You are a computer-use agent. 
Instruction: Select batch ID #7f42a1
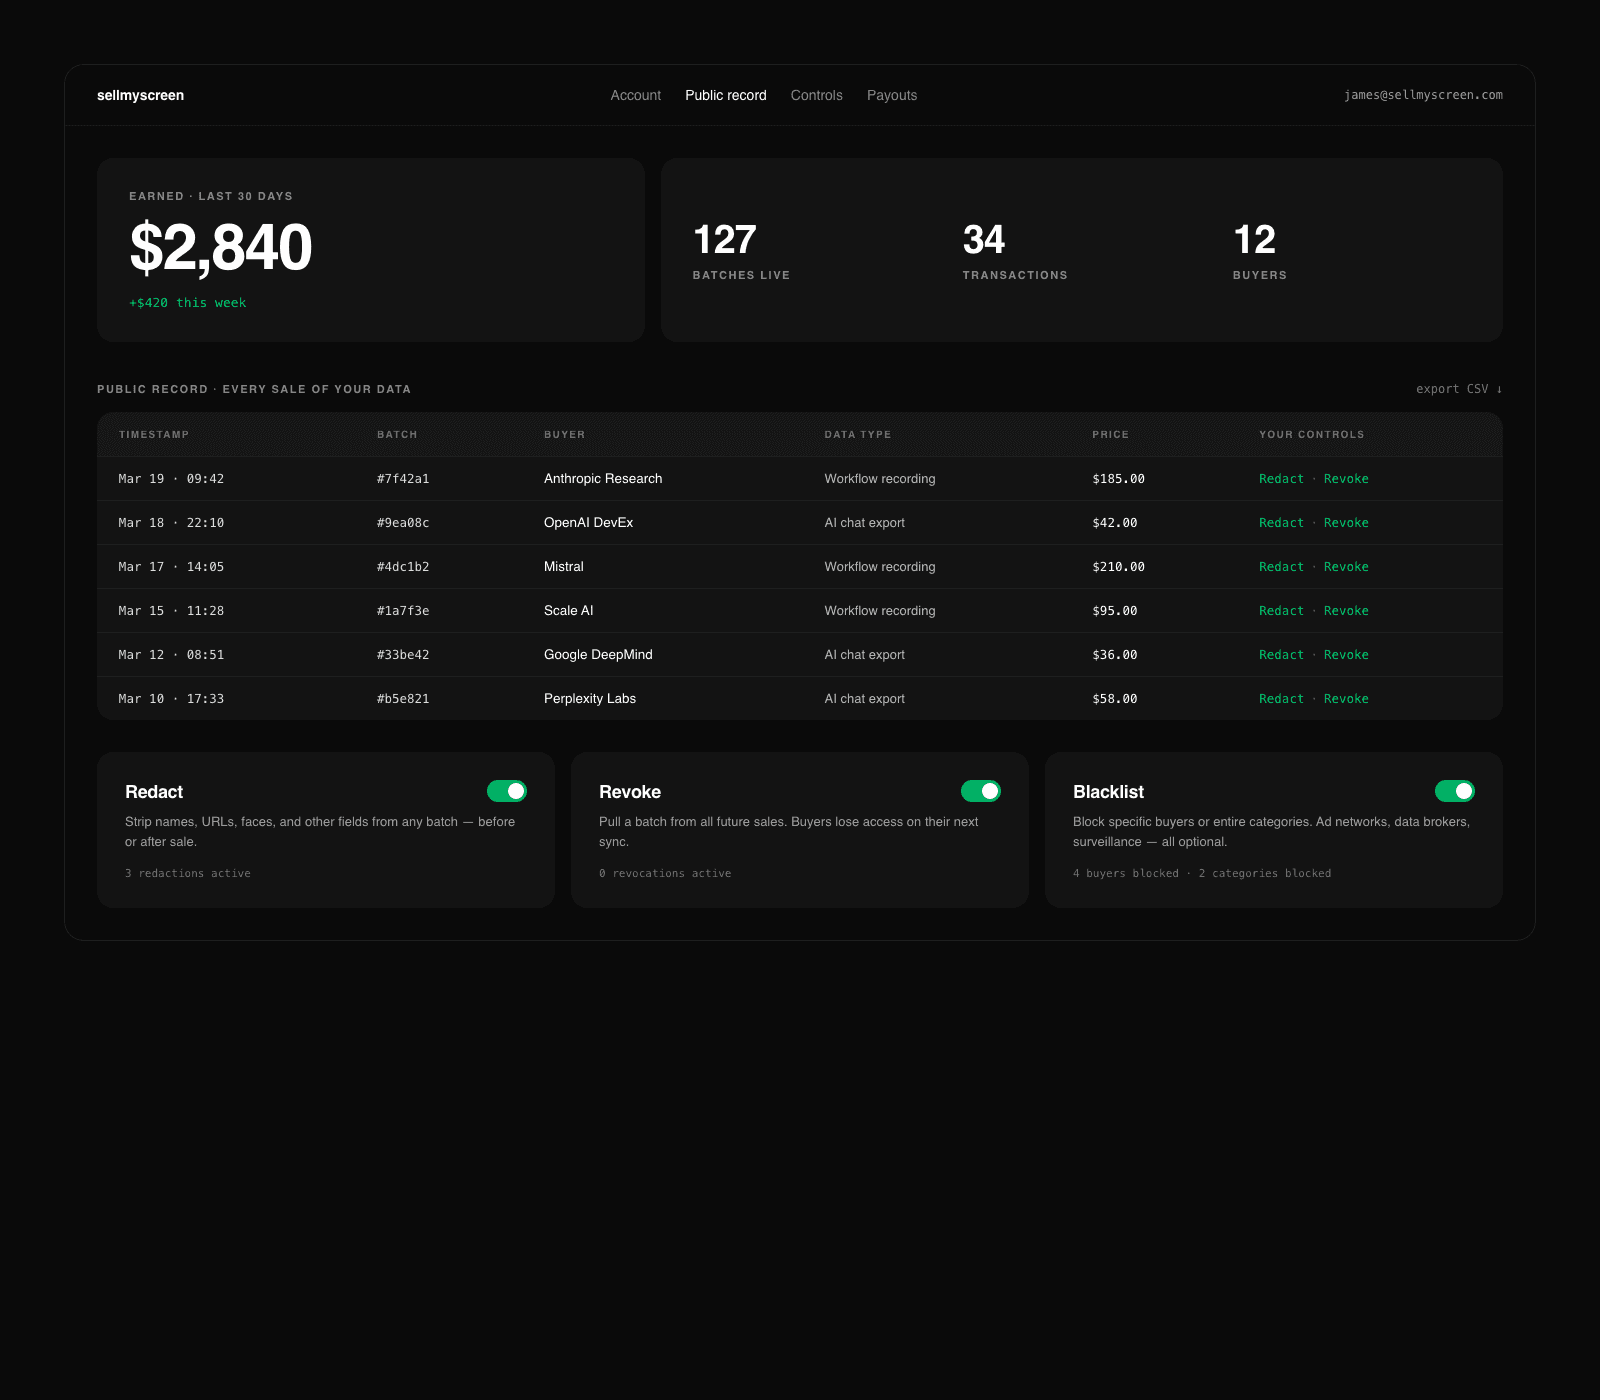[403, 479]
